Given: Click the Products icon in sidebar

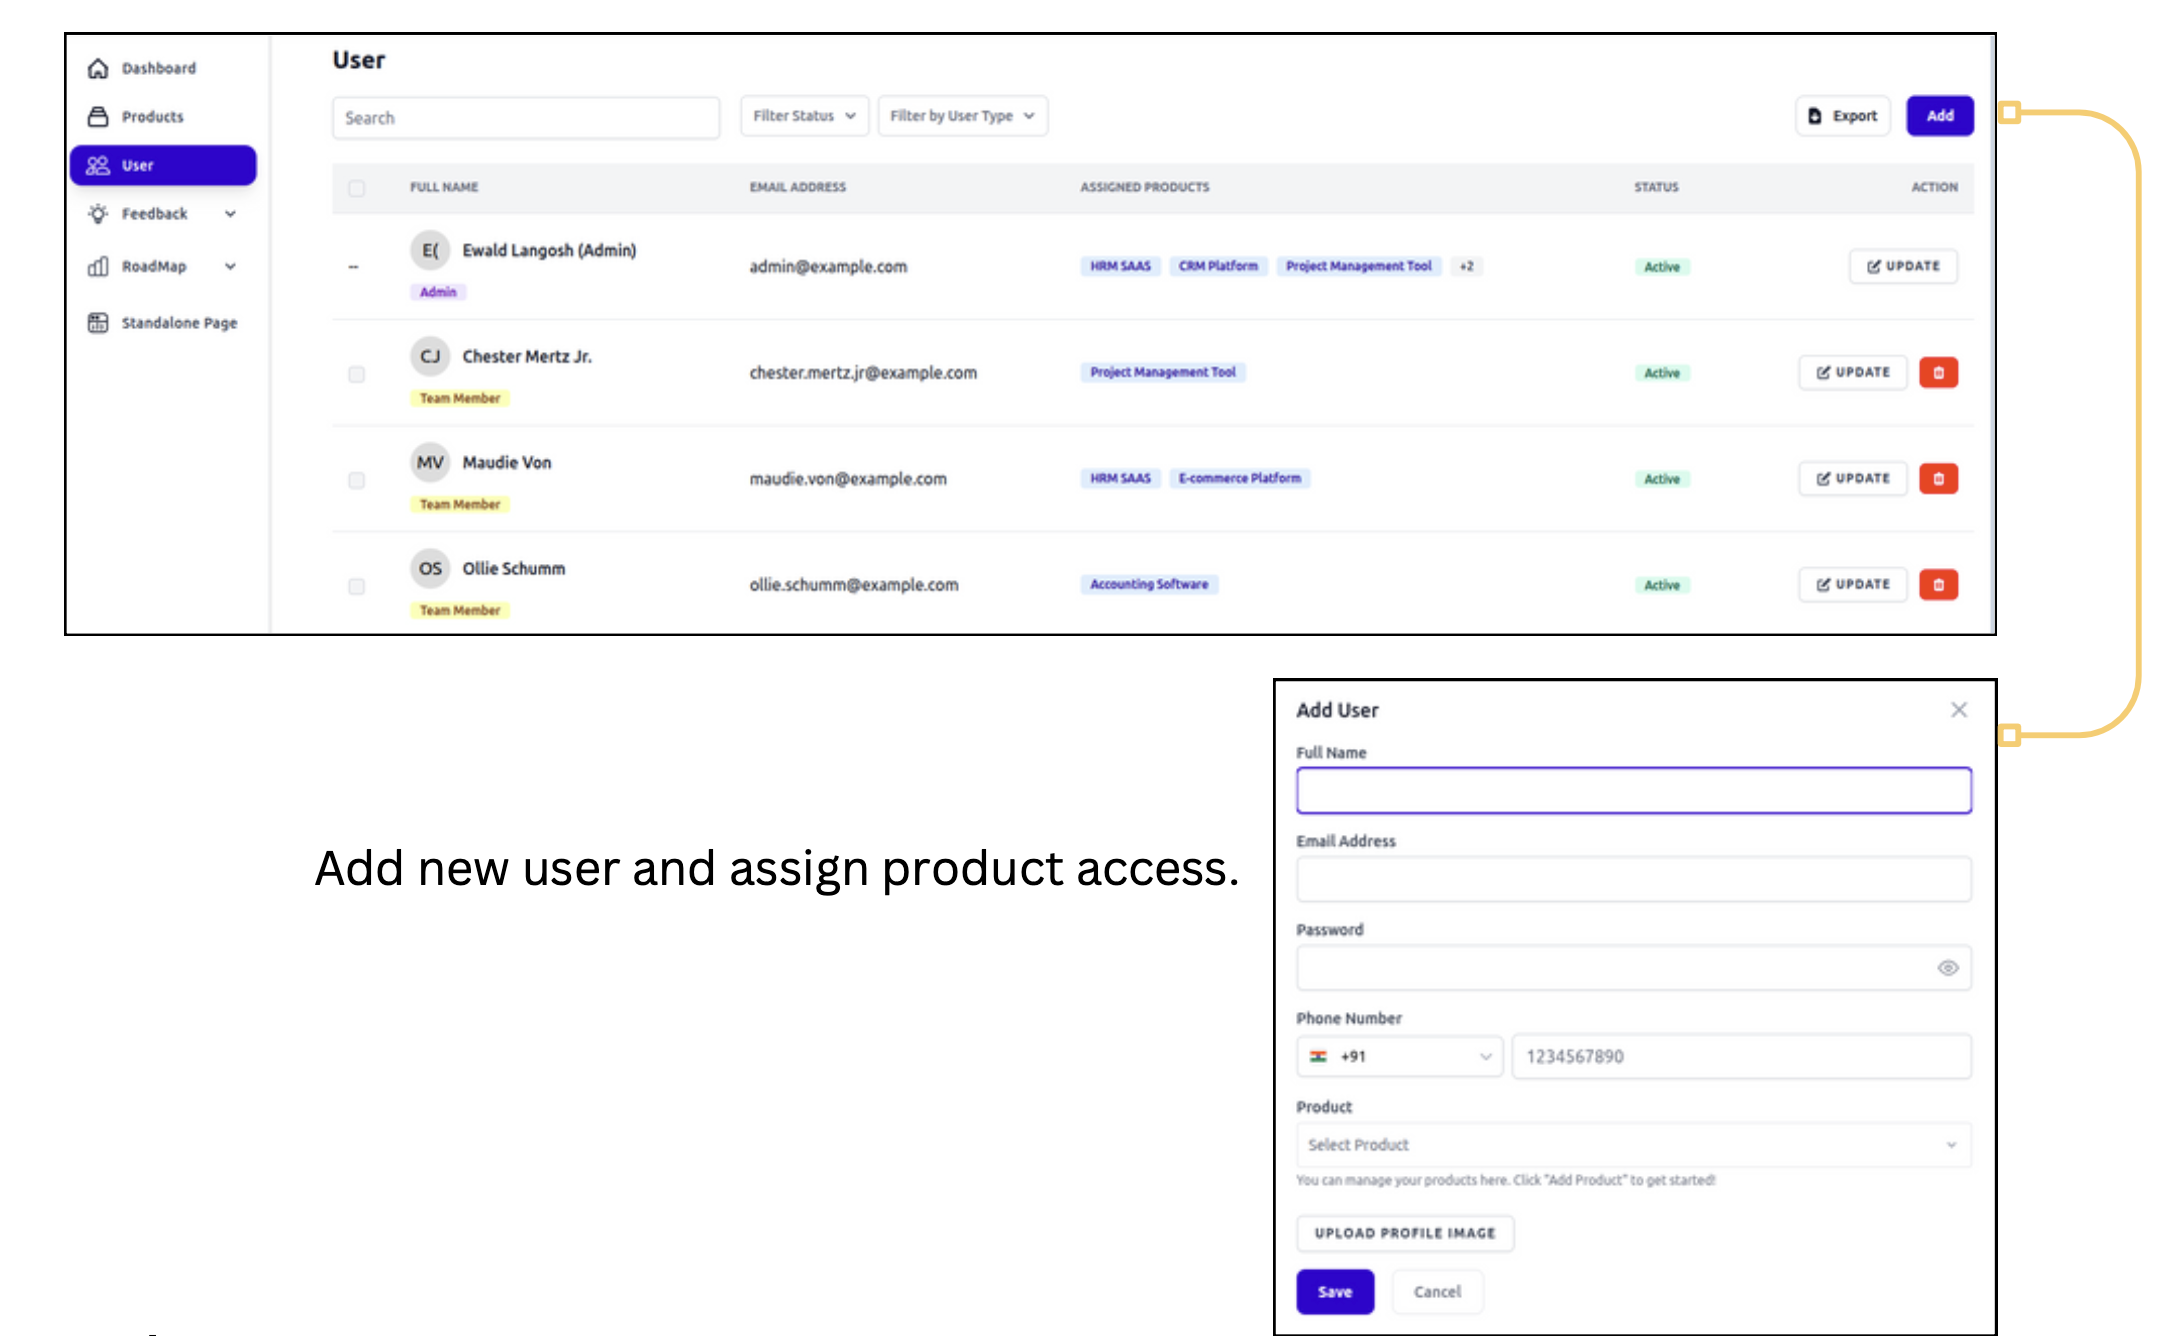Looking at the screenshot, I should coord(98,117).
